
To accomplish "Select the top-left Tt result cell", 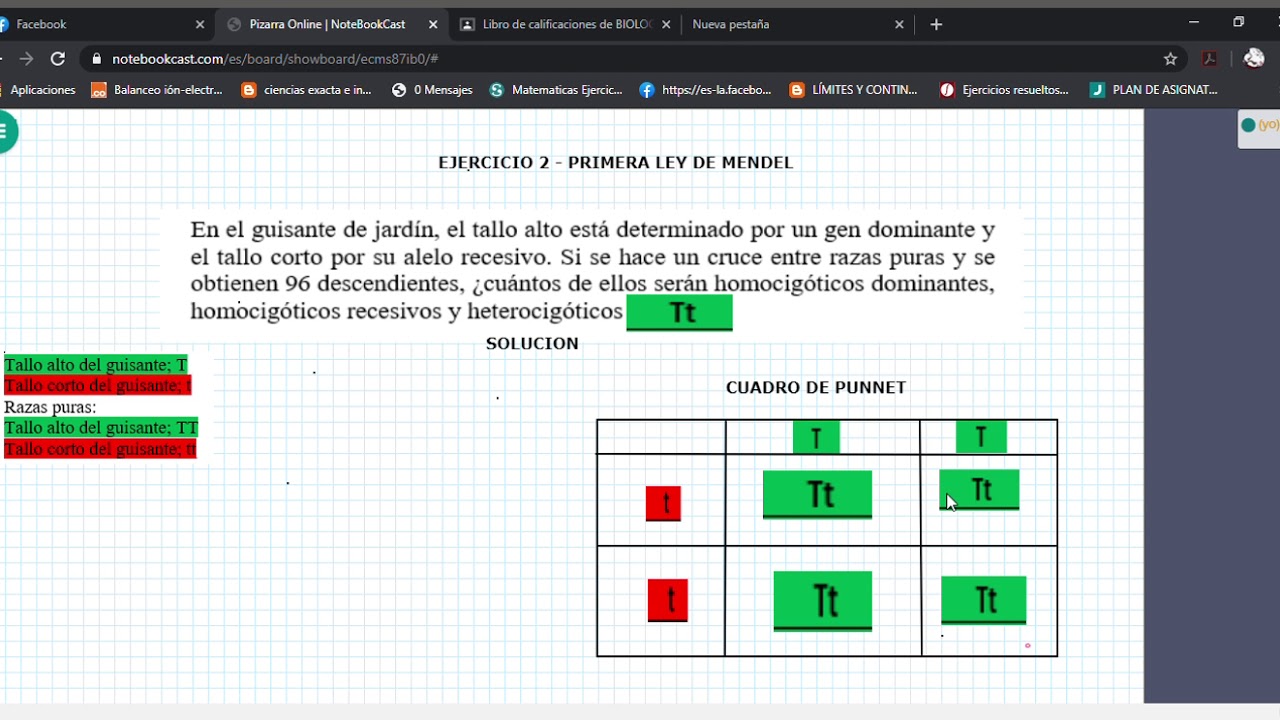I will click(x=817, y=495).
